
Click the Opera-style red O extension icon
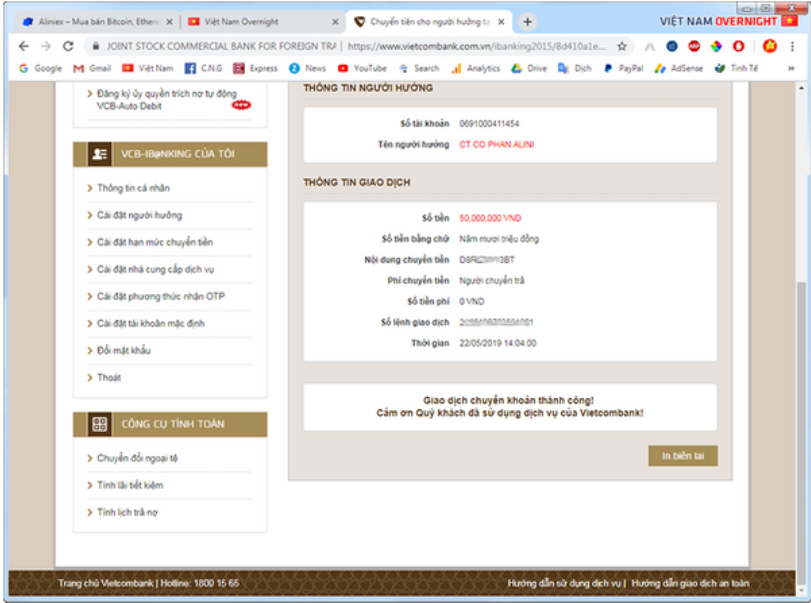point(738,47)
